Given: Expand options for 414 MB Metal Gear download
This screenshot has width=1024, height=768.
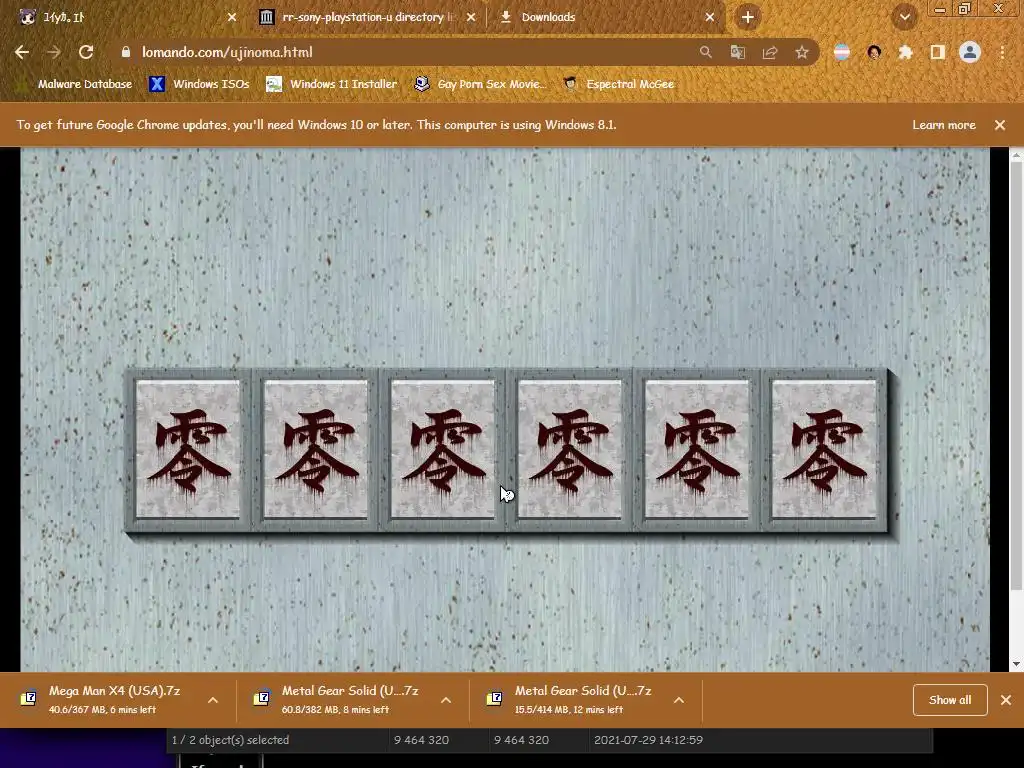Looking at the screenshot, I should (x=679, y=700).
